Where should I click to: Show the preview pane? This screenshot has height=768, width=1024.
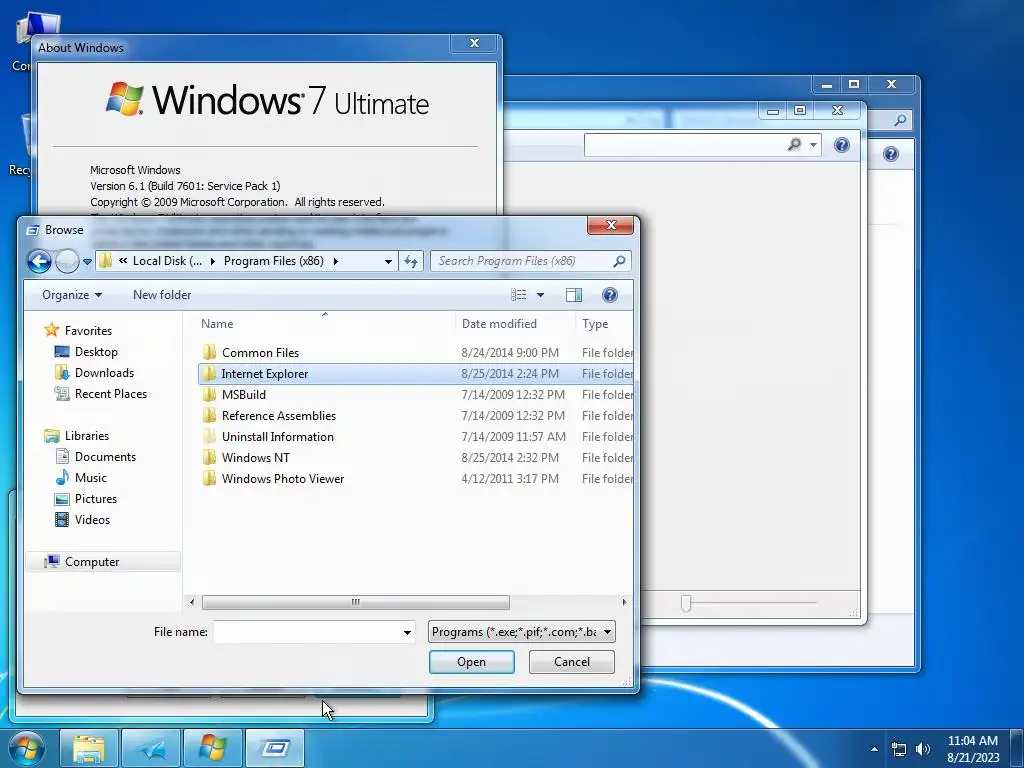tap(573, 295)
